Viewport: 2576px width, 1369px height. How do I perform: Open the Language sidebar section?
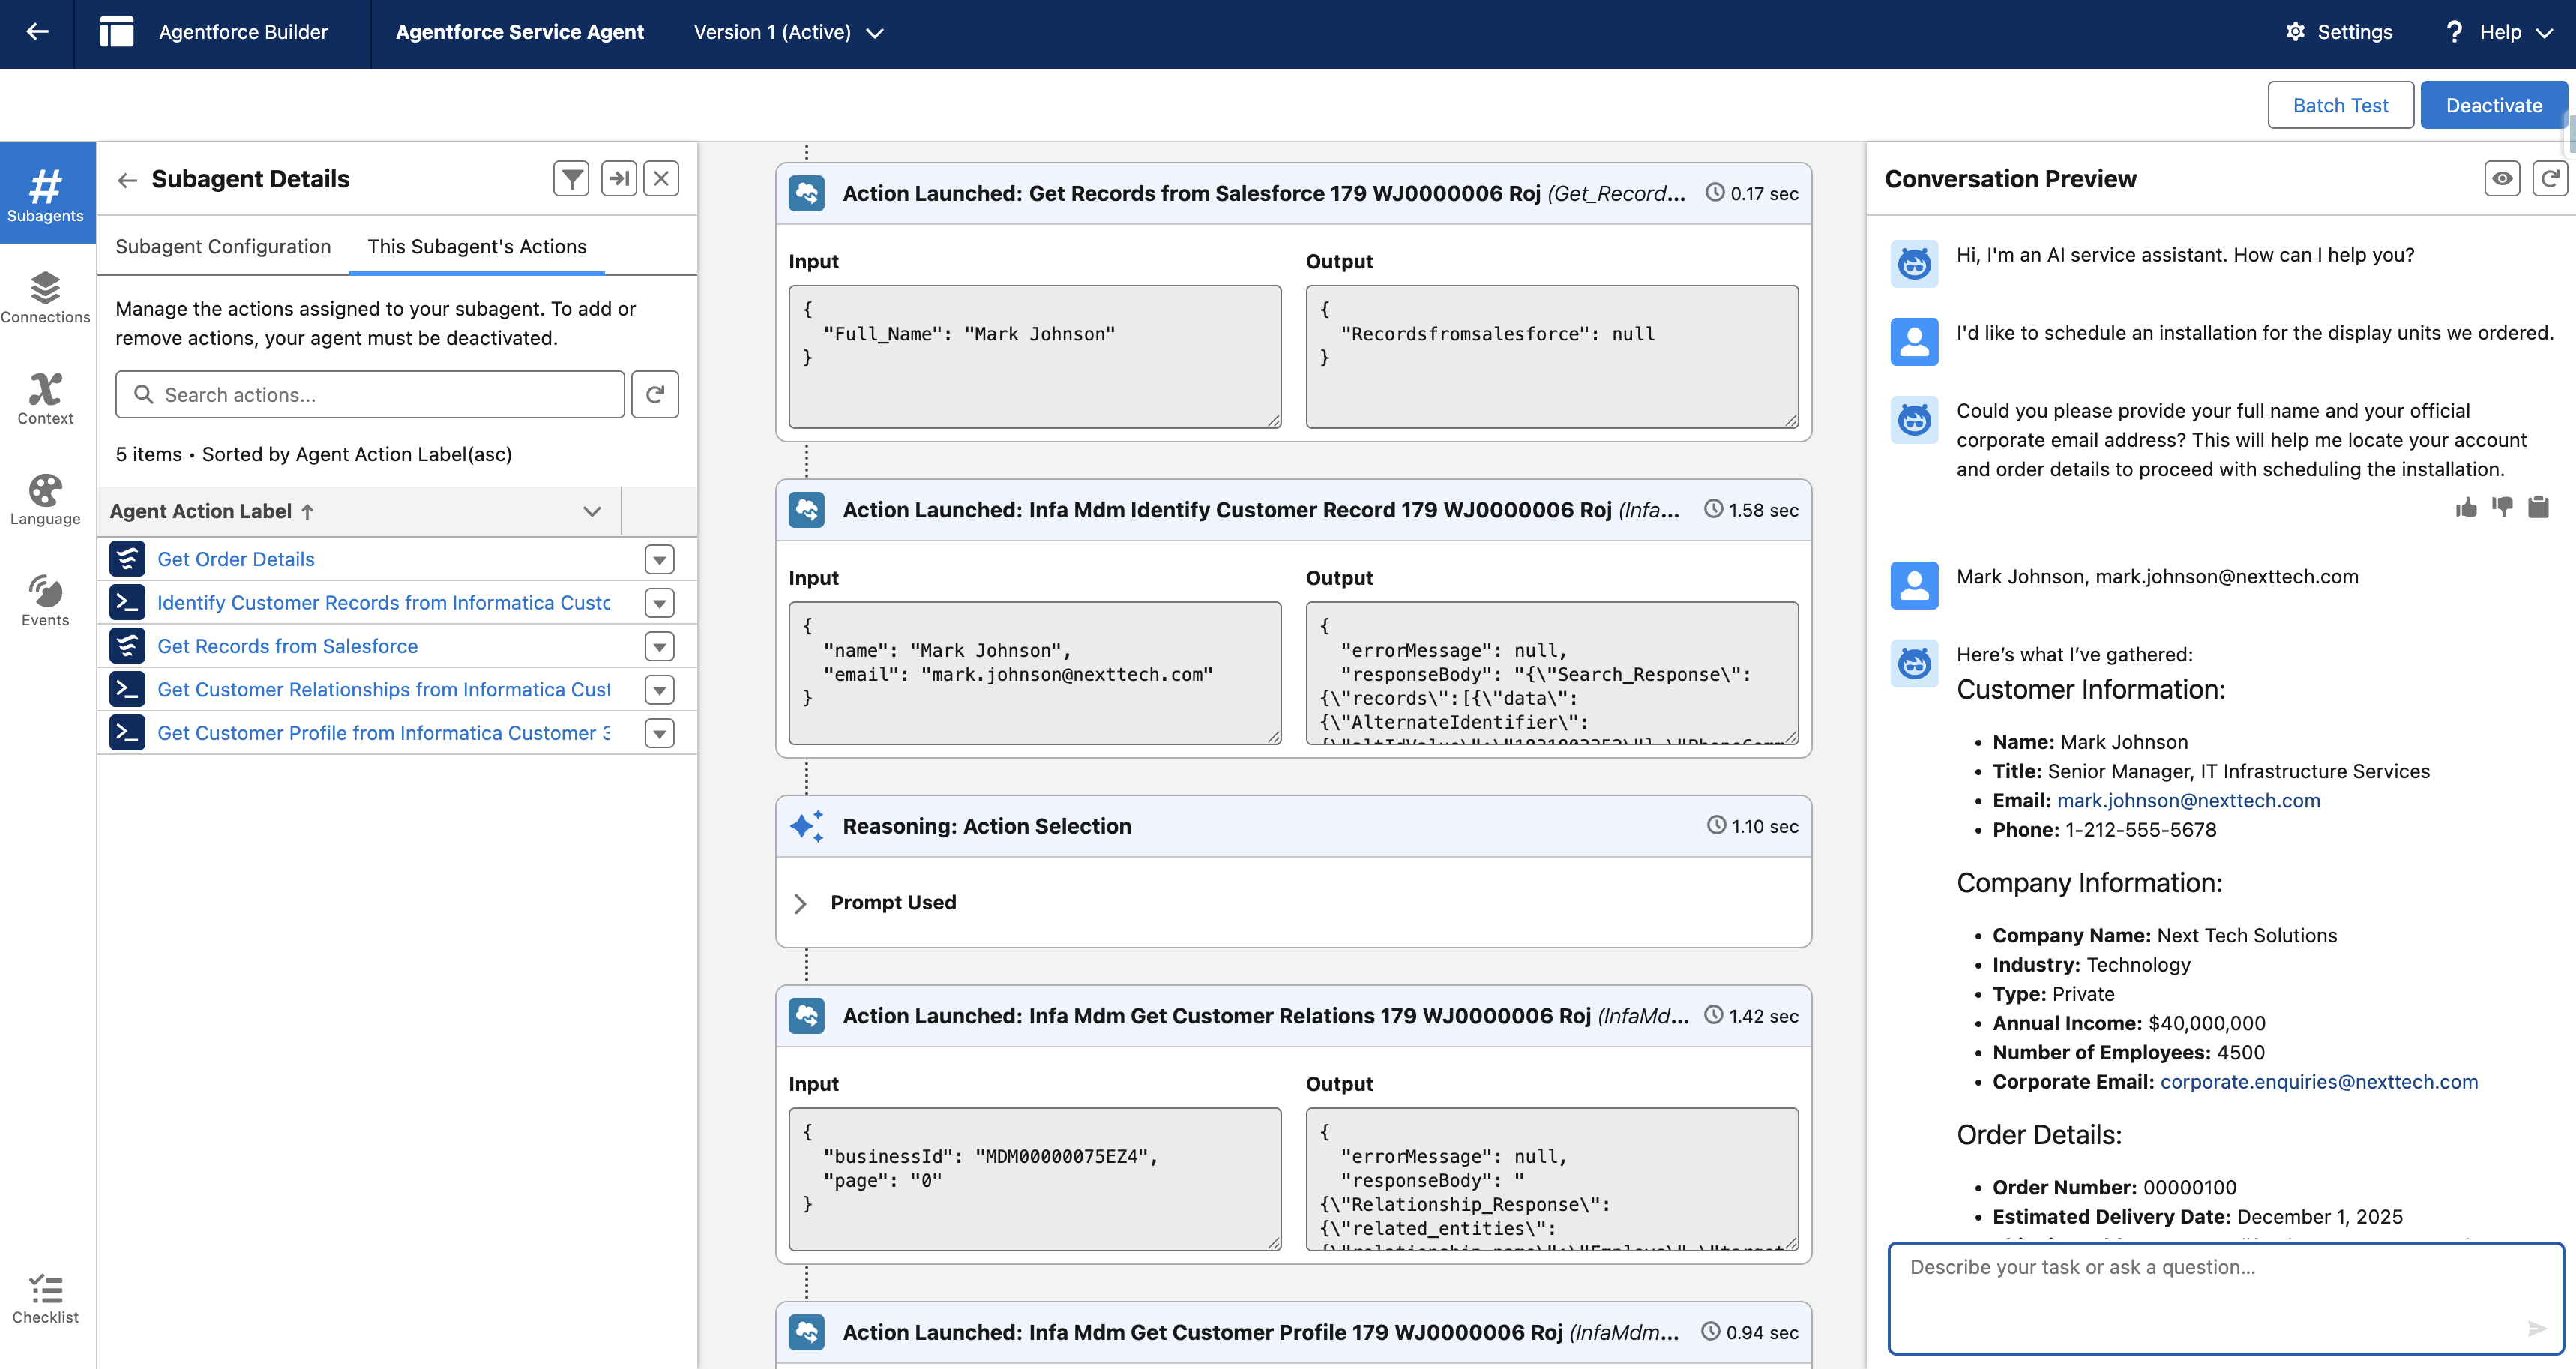click(x=46, y=499)
